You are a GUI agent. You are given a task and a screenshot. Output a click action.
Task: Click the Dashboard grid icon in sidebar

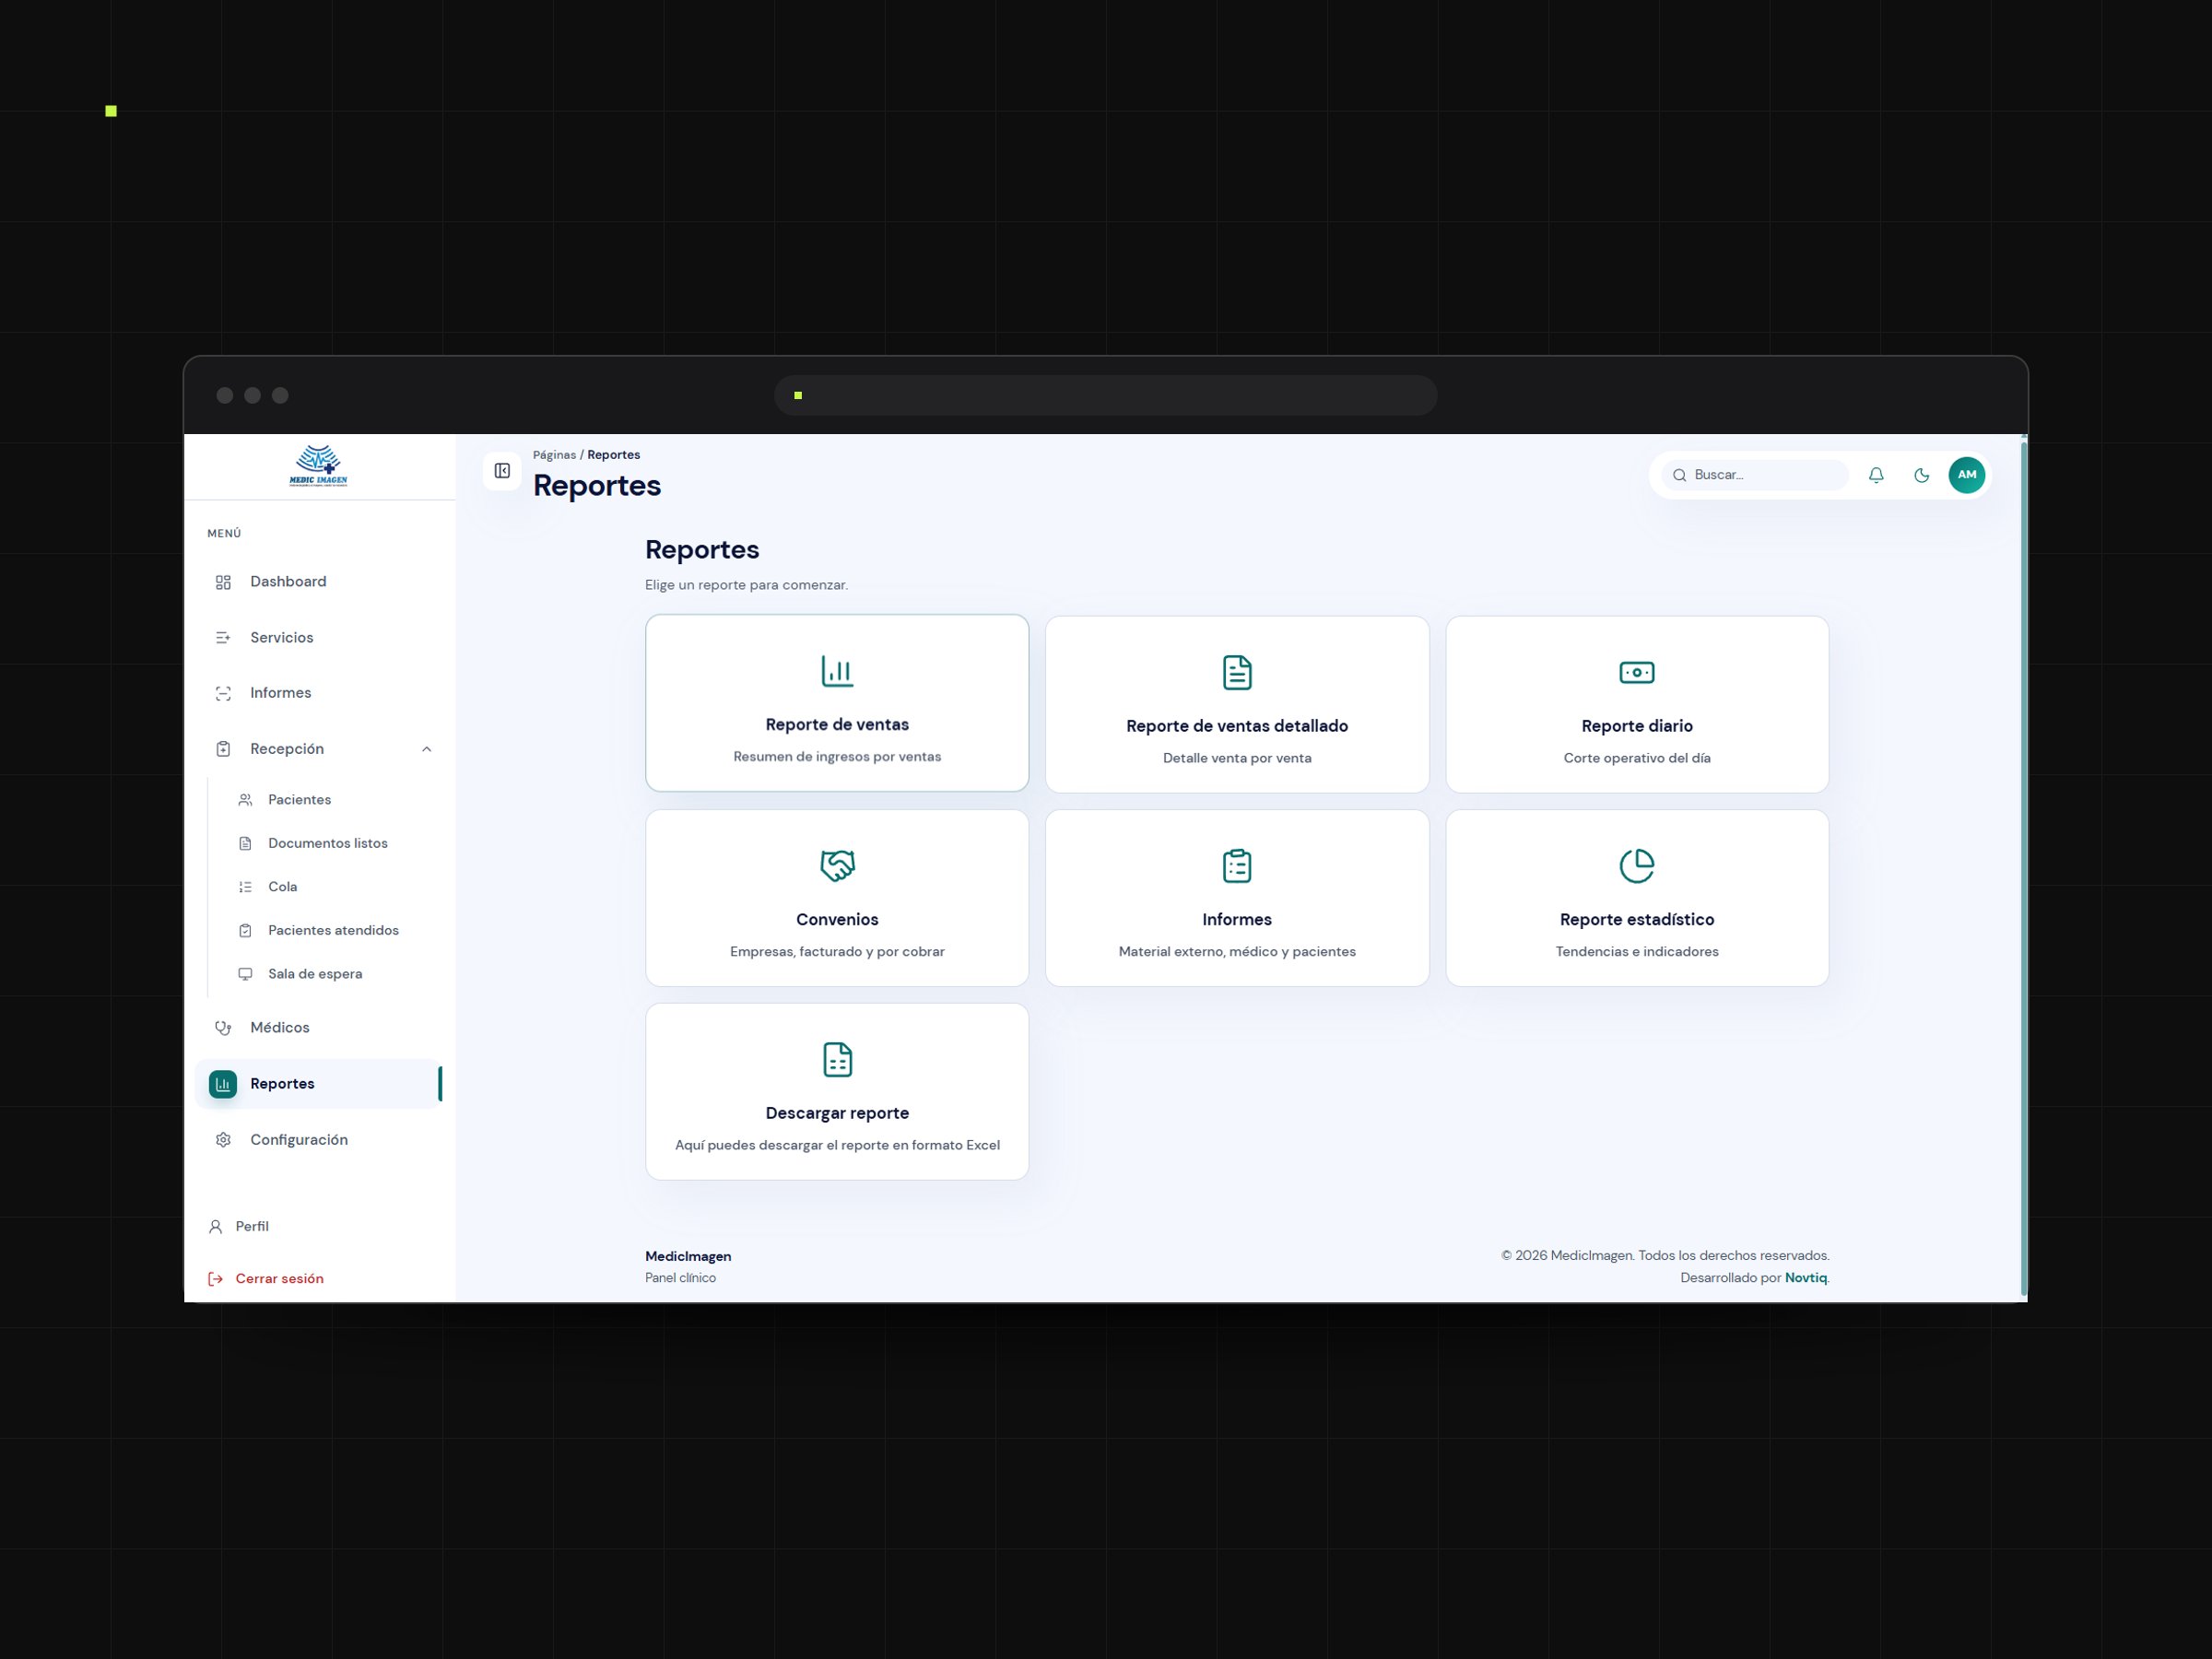pyautogui.click(x=223, y=582)
